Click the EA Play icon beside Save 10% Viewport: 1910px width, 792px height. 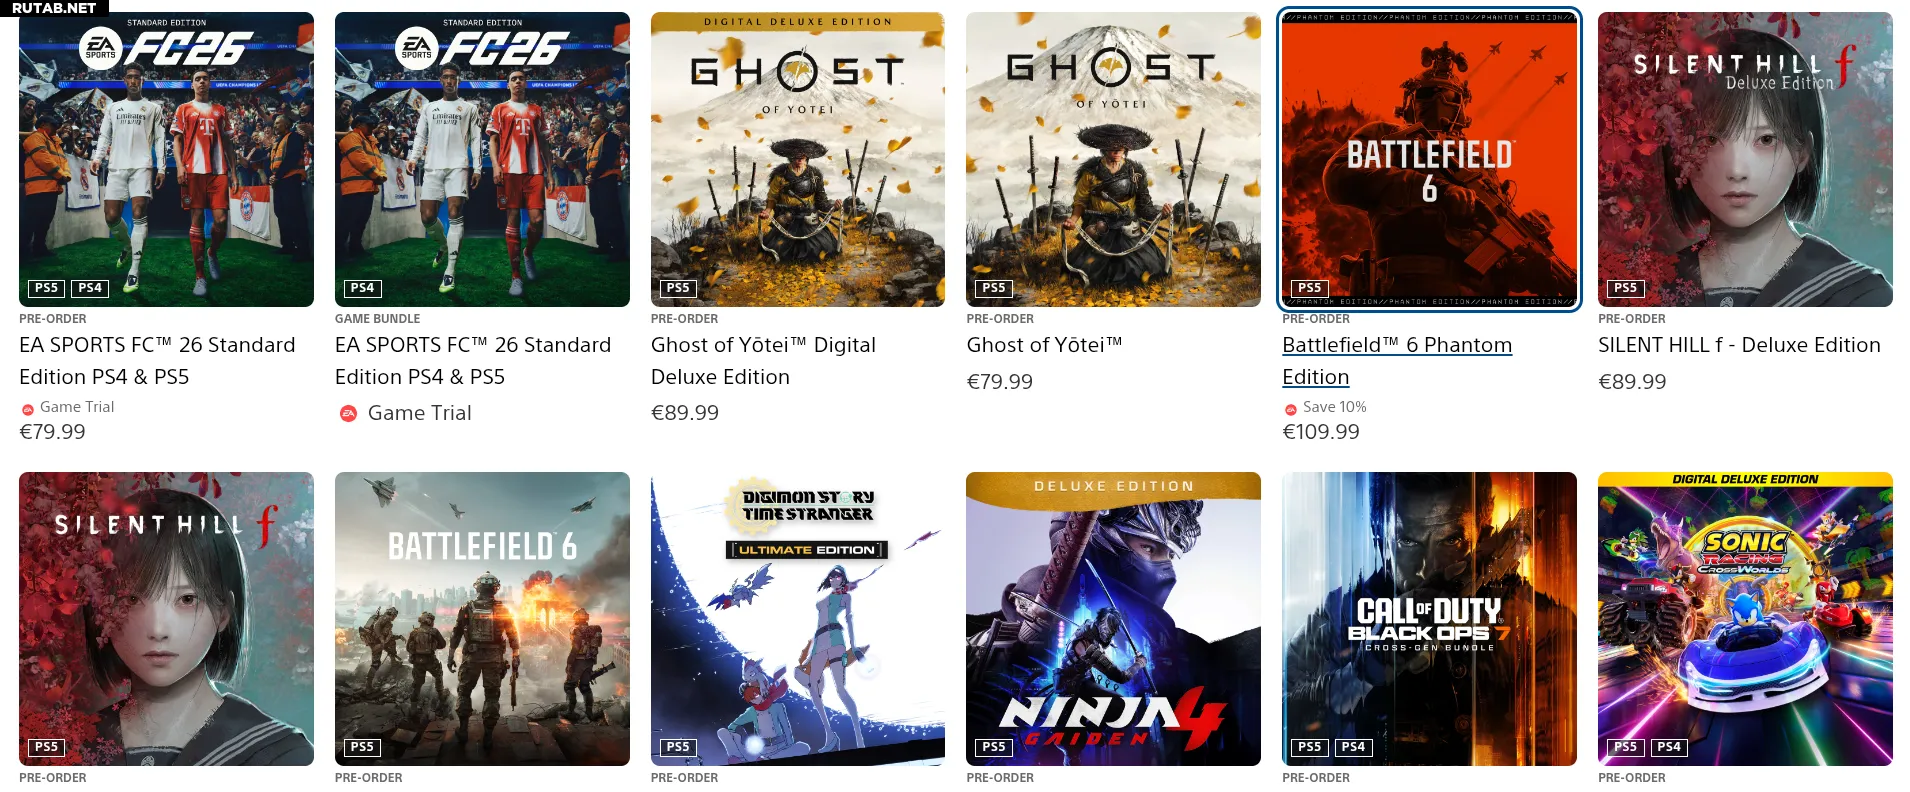[x=1290, y=409]
